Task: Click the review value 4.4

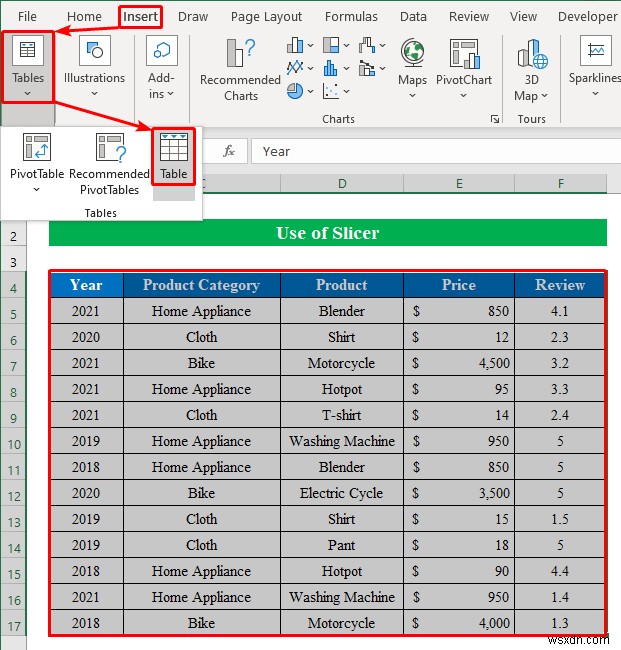Action: (x=560, y=571)
